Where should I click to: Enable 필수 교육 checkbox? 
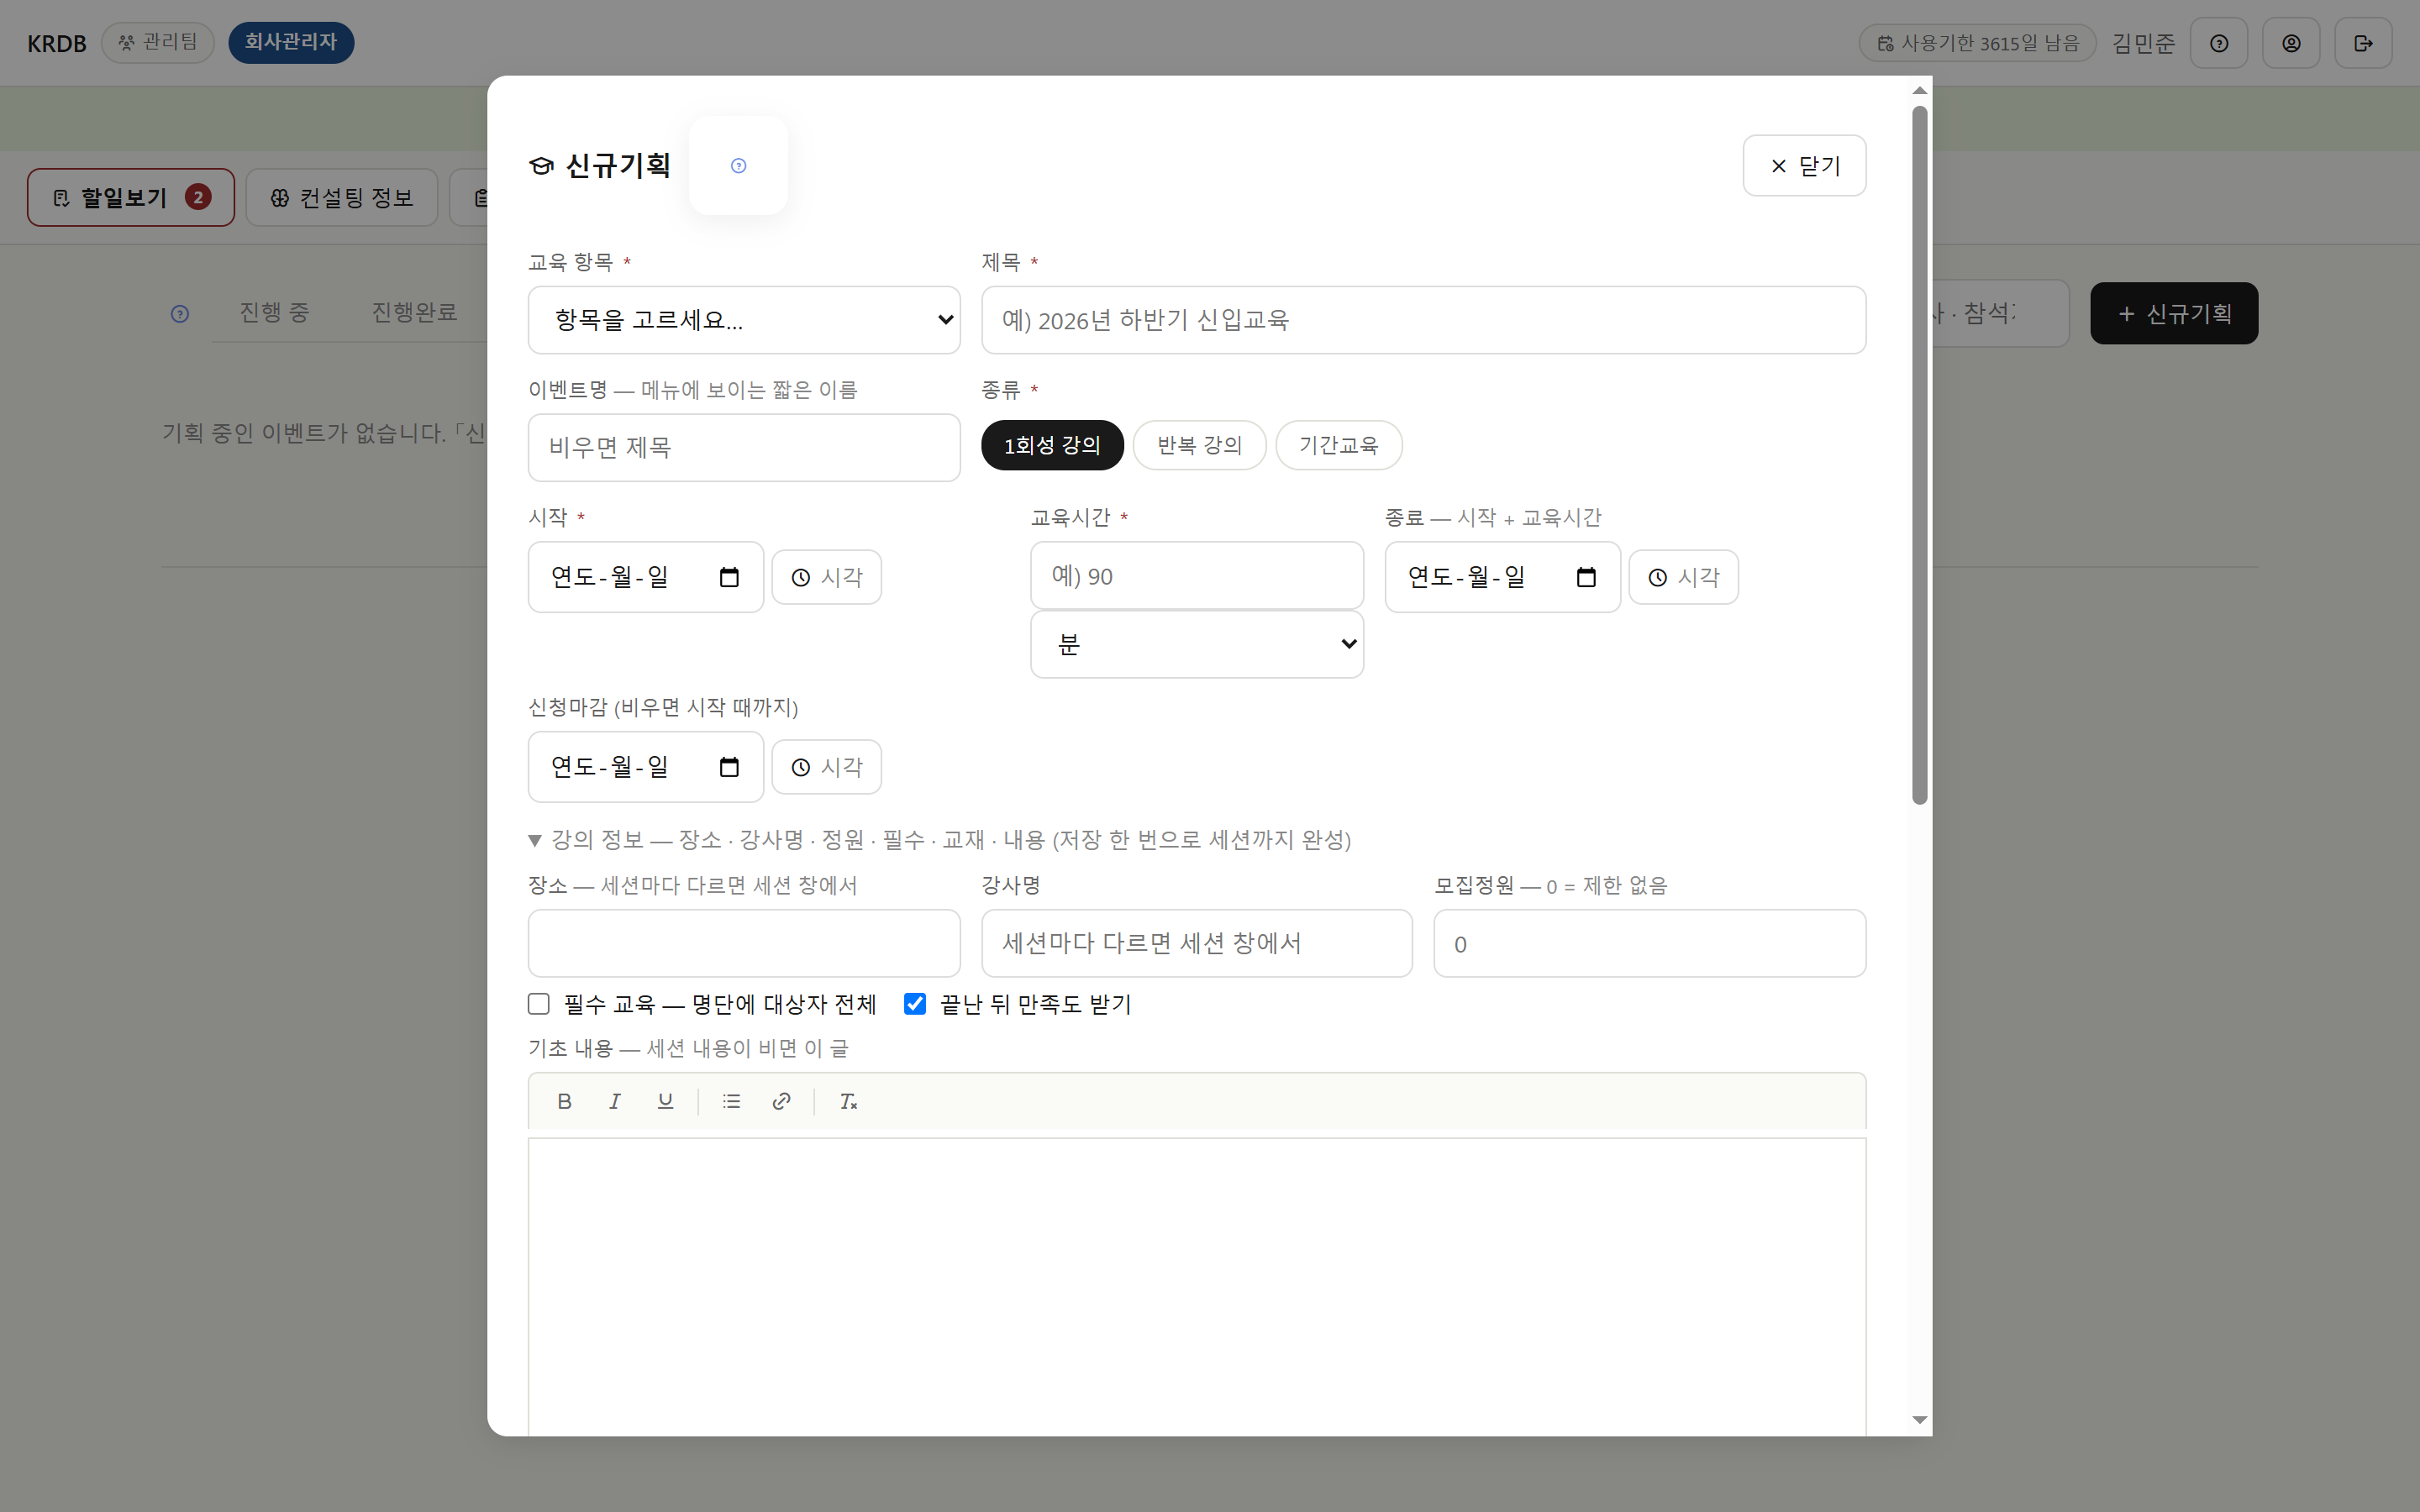click(539, 1004)
